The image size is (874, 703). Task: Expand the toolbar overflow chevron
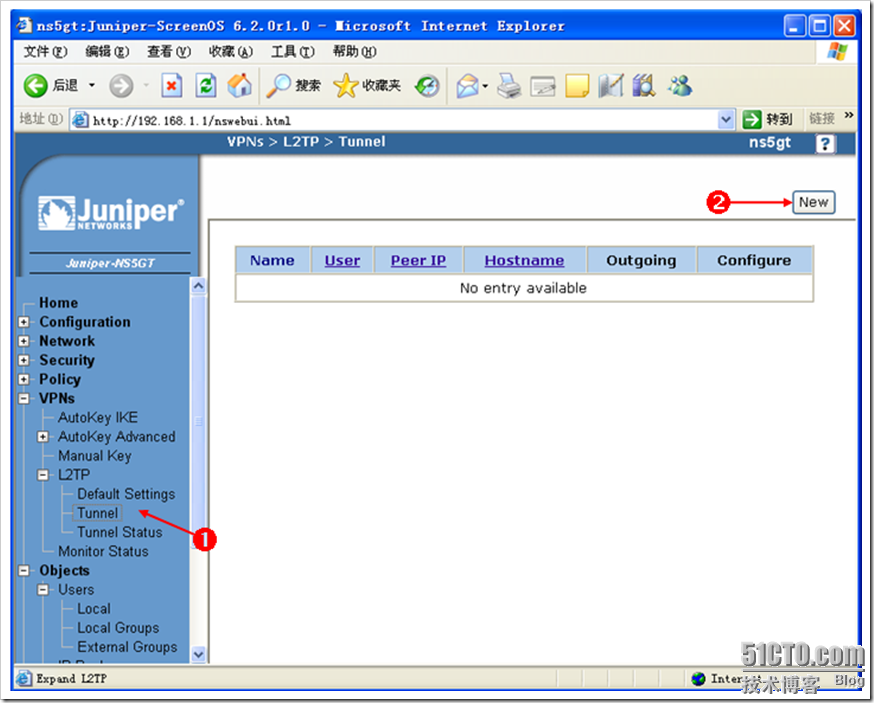[848, 115]
